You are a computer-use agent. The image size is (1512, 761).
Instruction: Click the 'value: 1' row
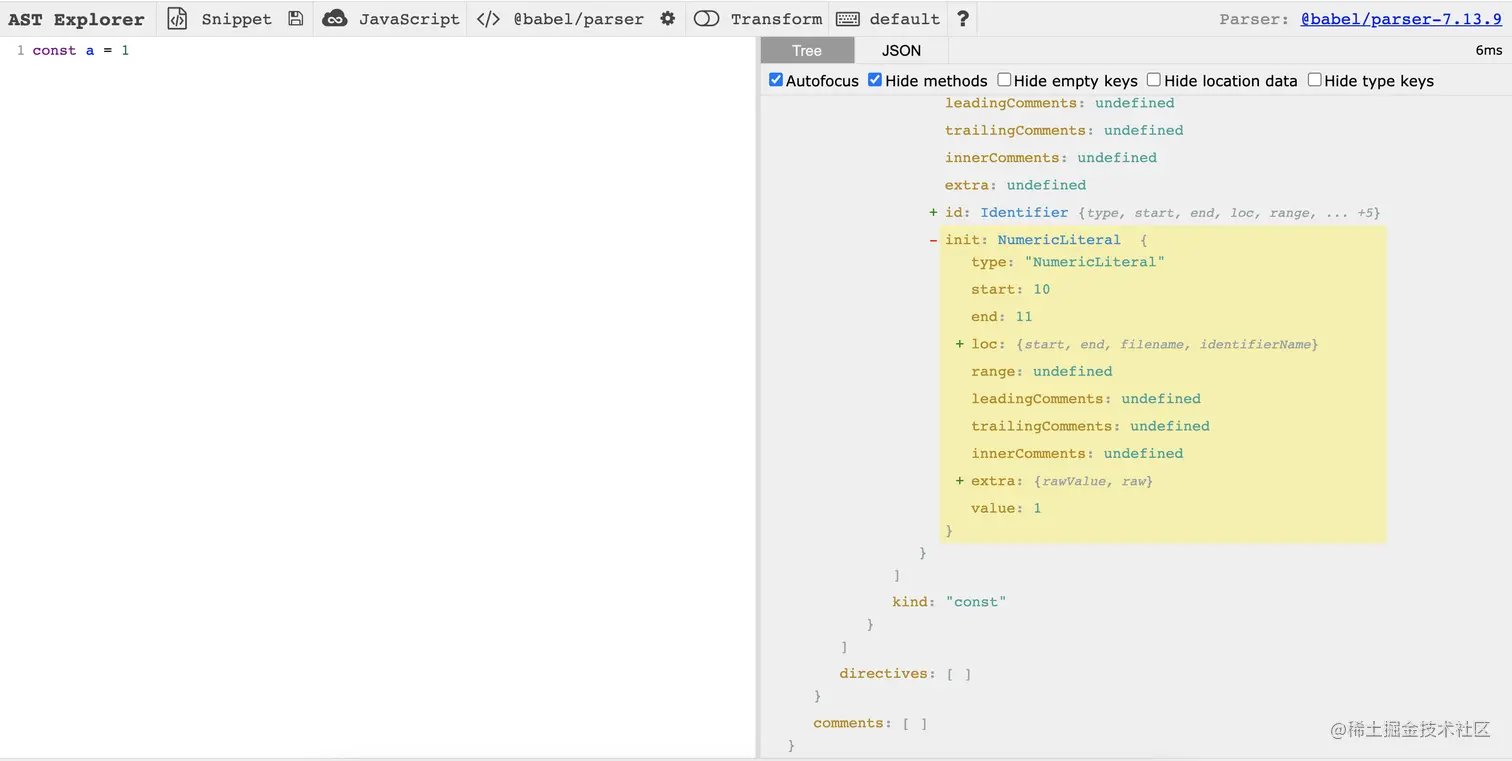pyautogui.click(x=1006, y=508)
